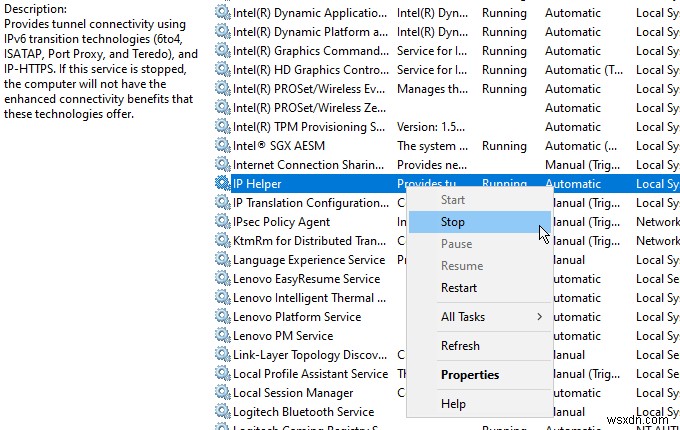Viewport: 680px width, 430px height.
Task: Click gear icon for Intel(R) PROSet/Wireless Ev service
Action: click(222, 89)
